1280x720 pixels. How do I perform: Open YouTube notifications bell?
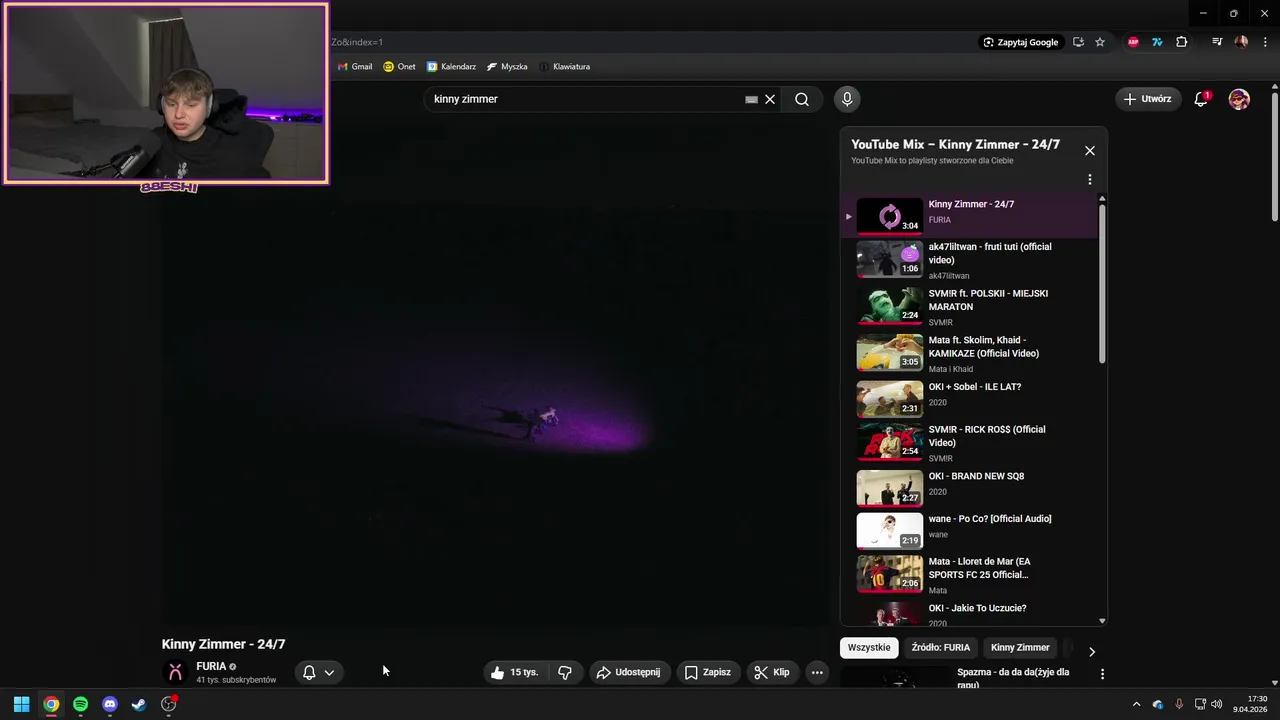point(1201,99)
